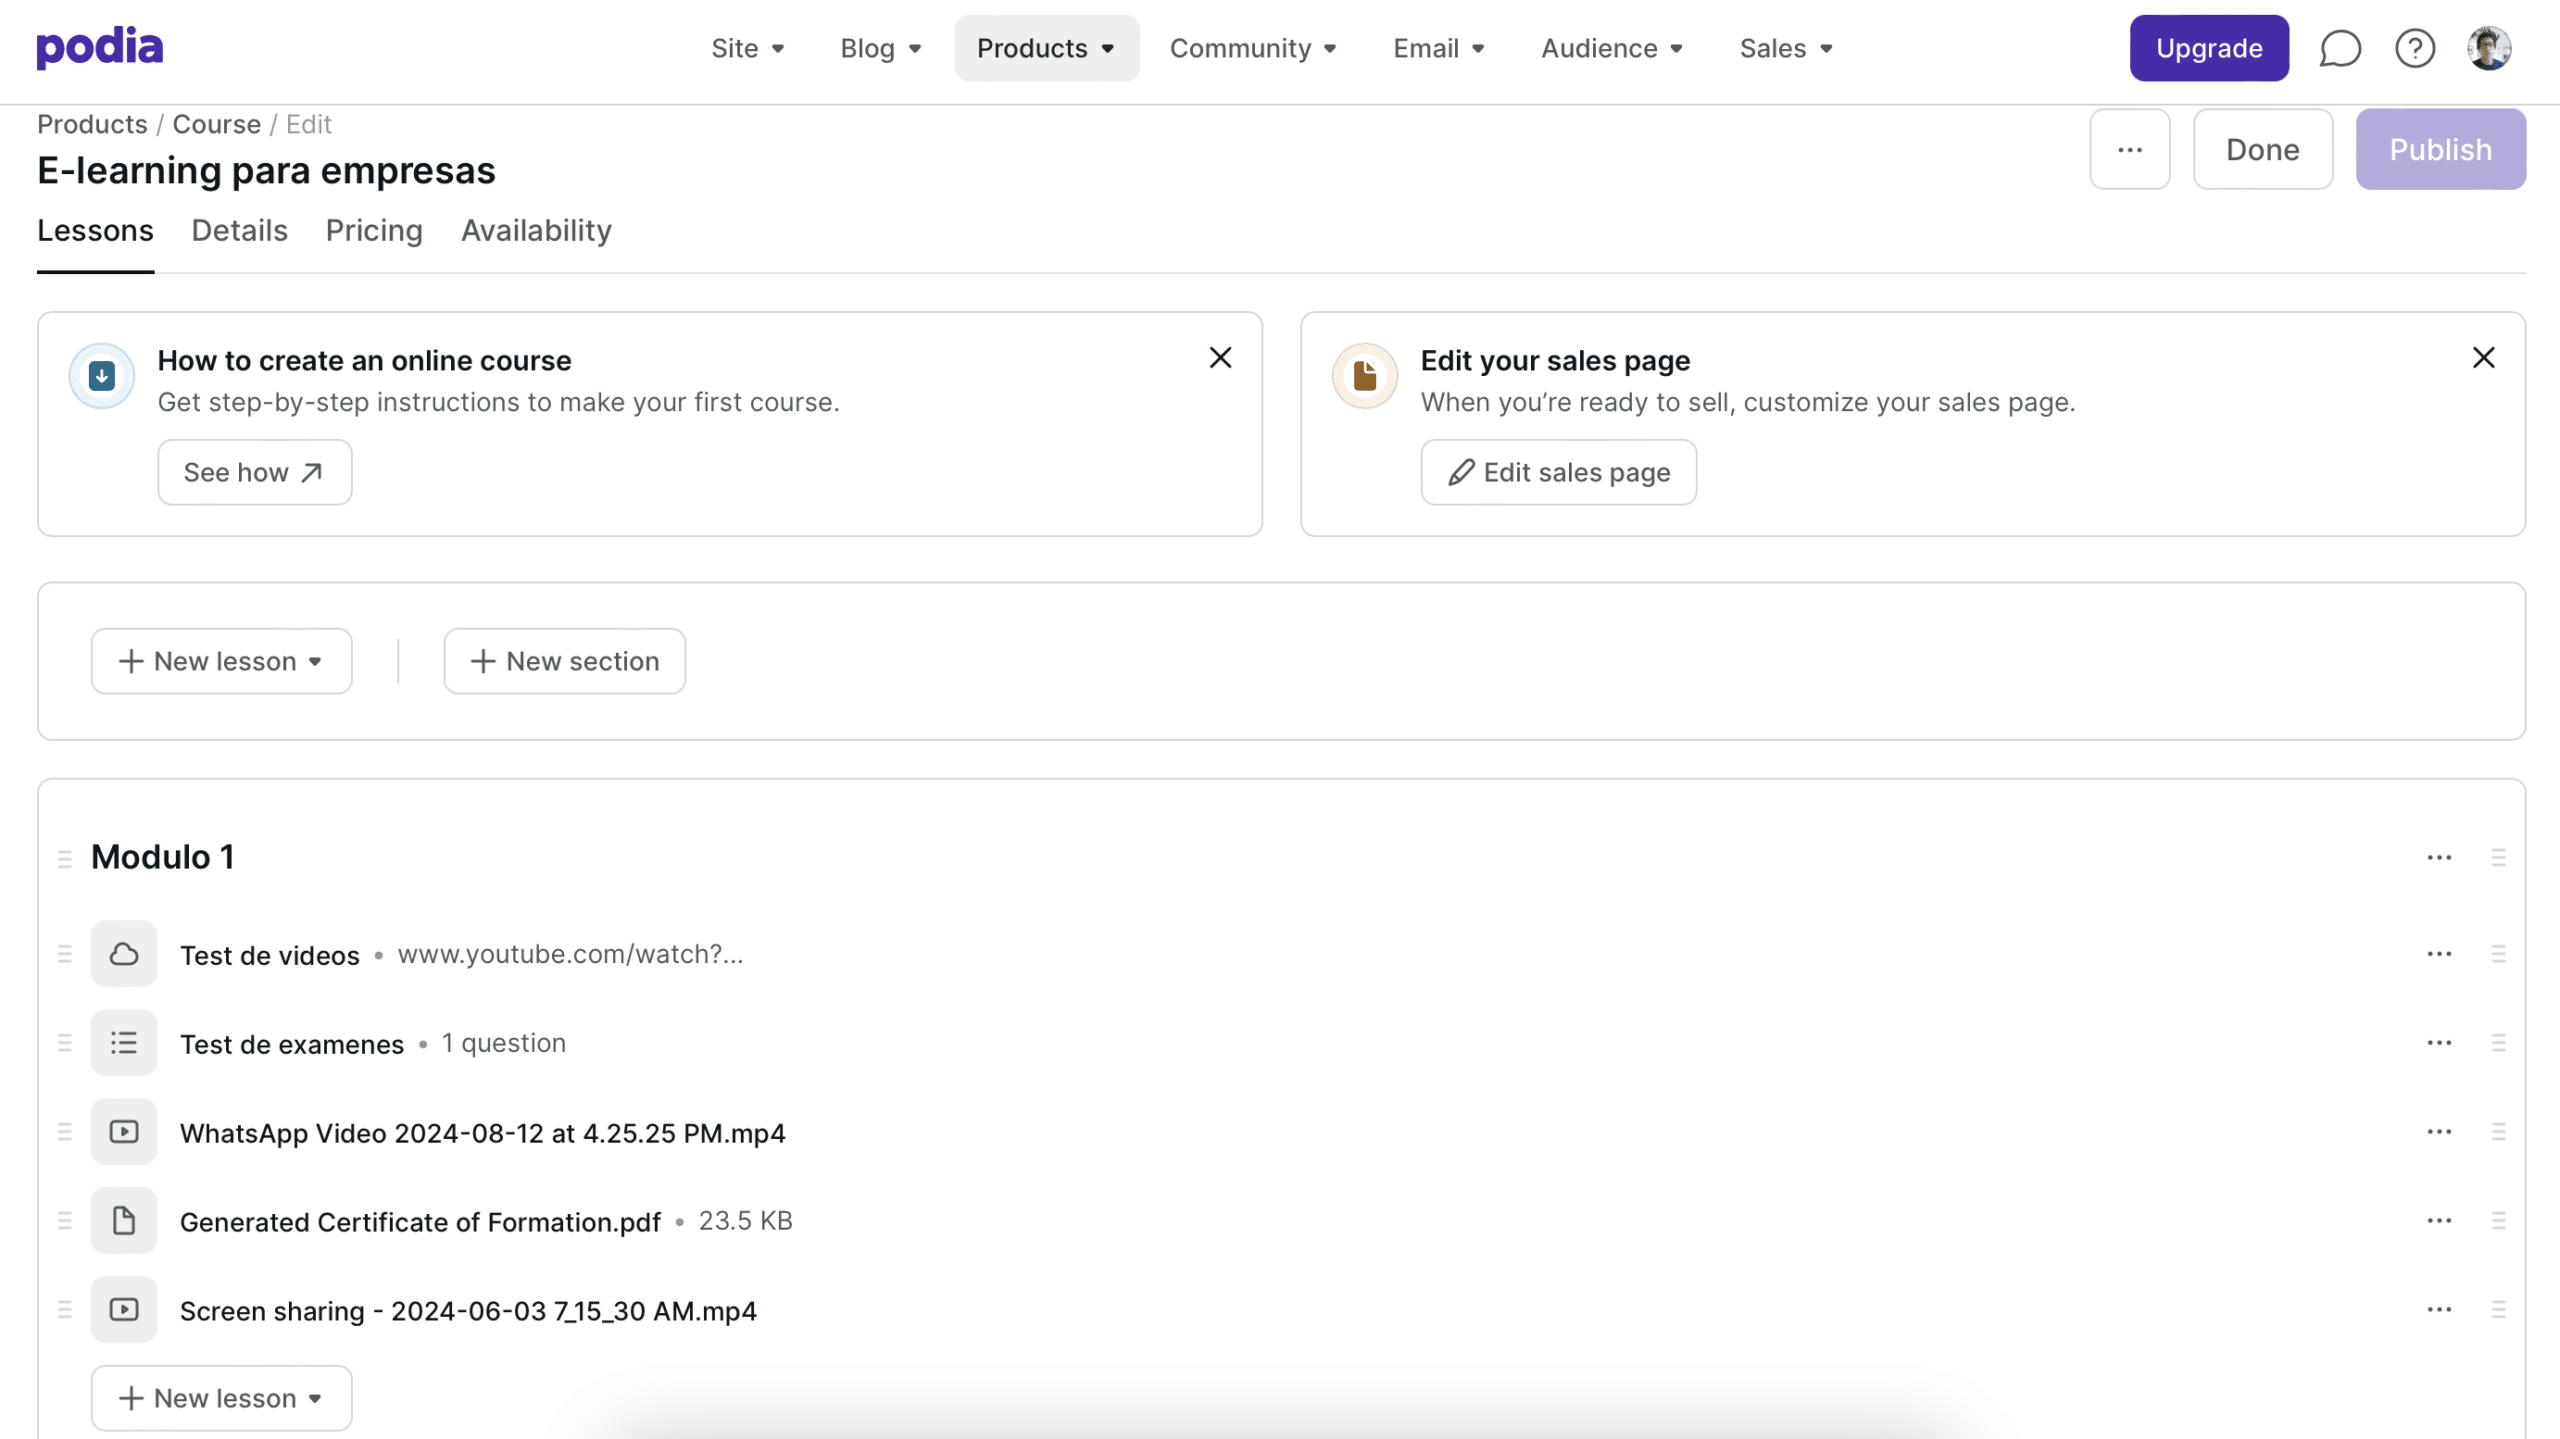Image resolution: width=2560 pixels, height=1439 pixels.
Task: Open the Test de videos lesson title
Action: click(270, 955)
